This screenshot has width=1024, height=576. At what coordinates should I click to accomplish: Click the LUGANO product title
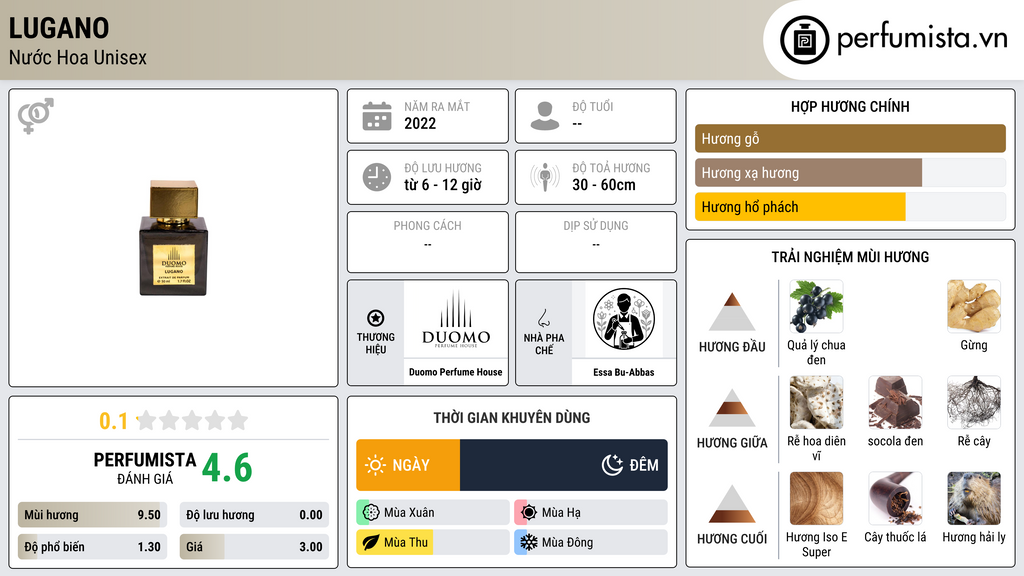tap(59, 29)
